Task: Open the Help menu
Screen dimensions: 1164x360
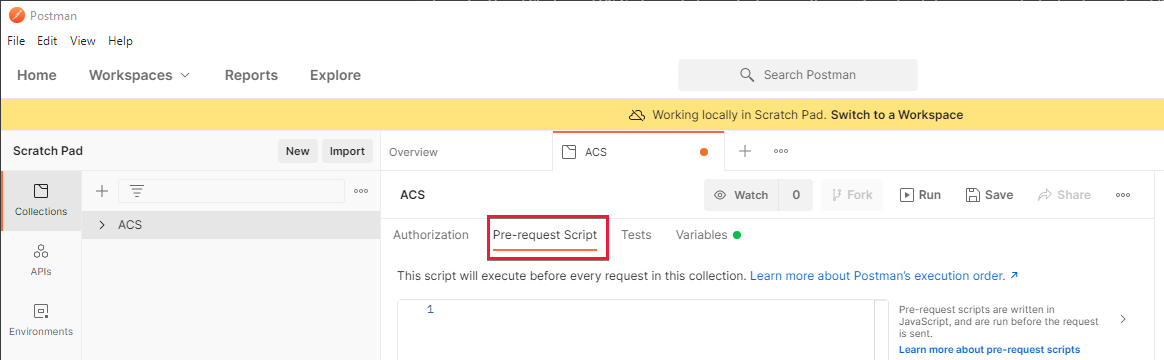Action: tap(120, 42)
